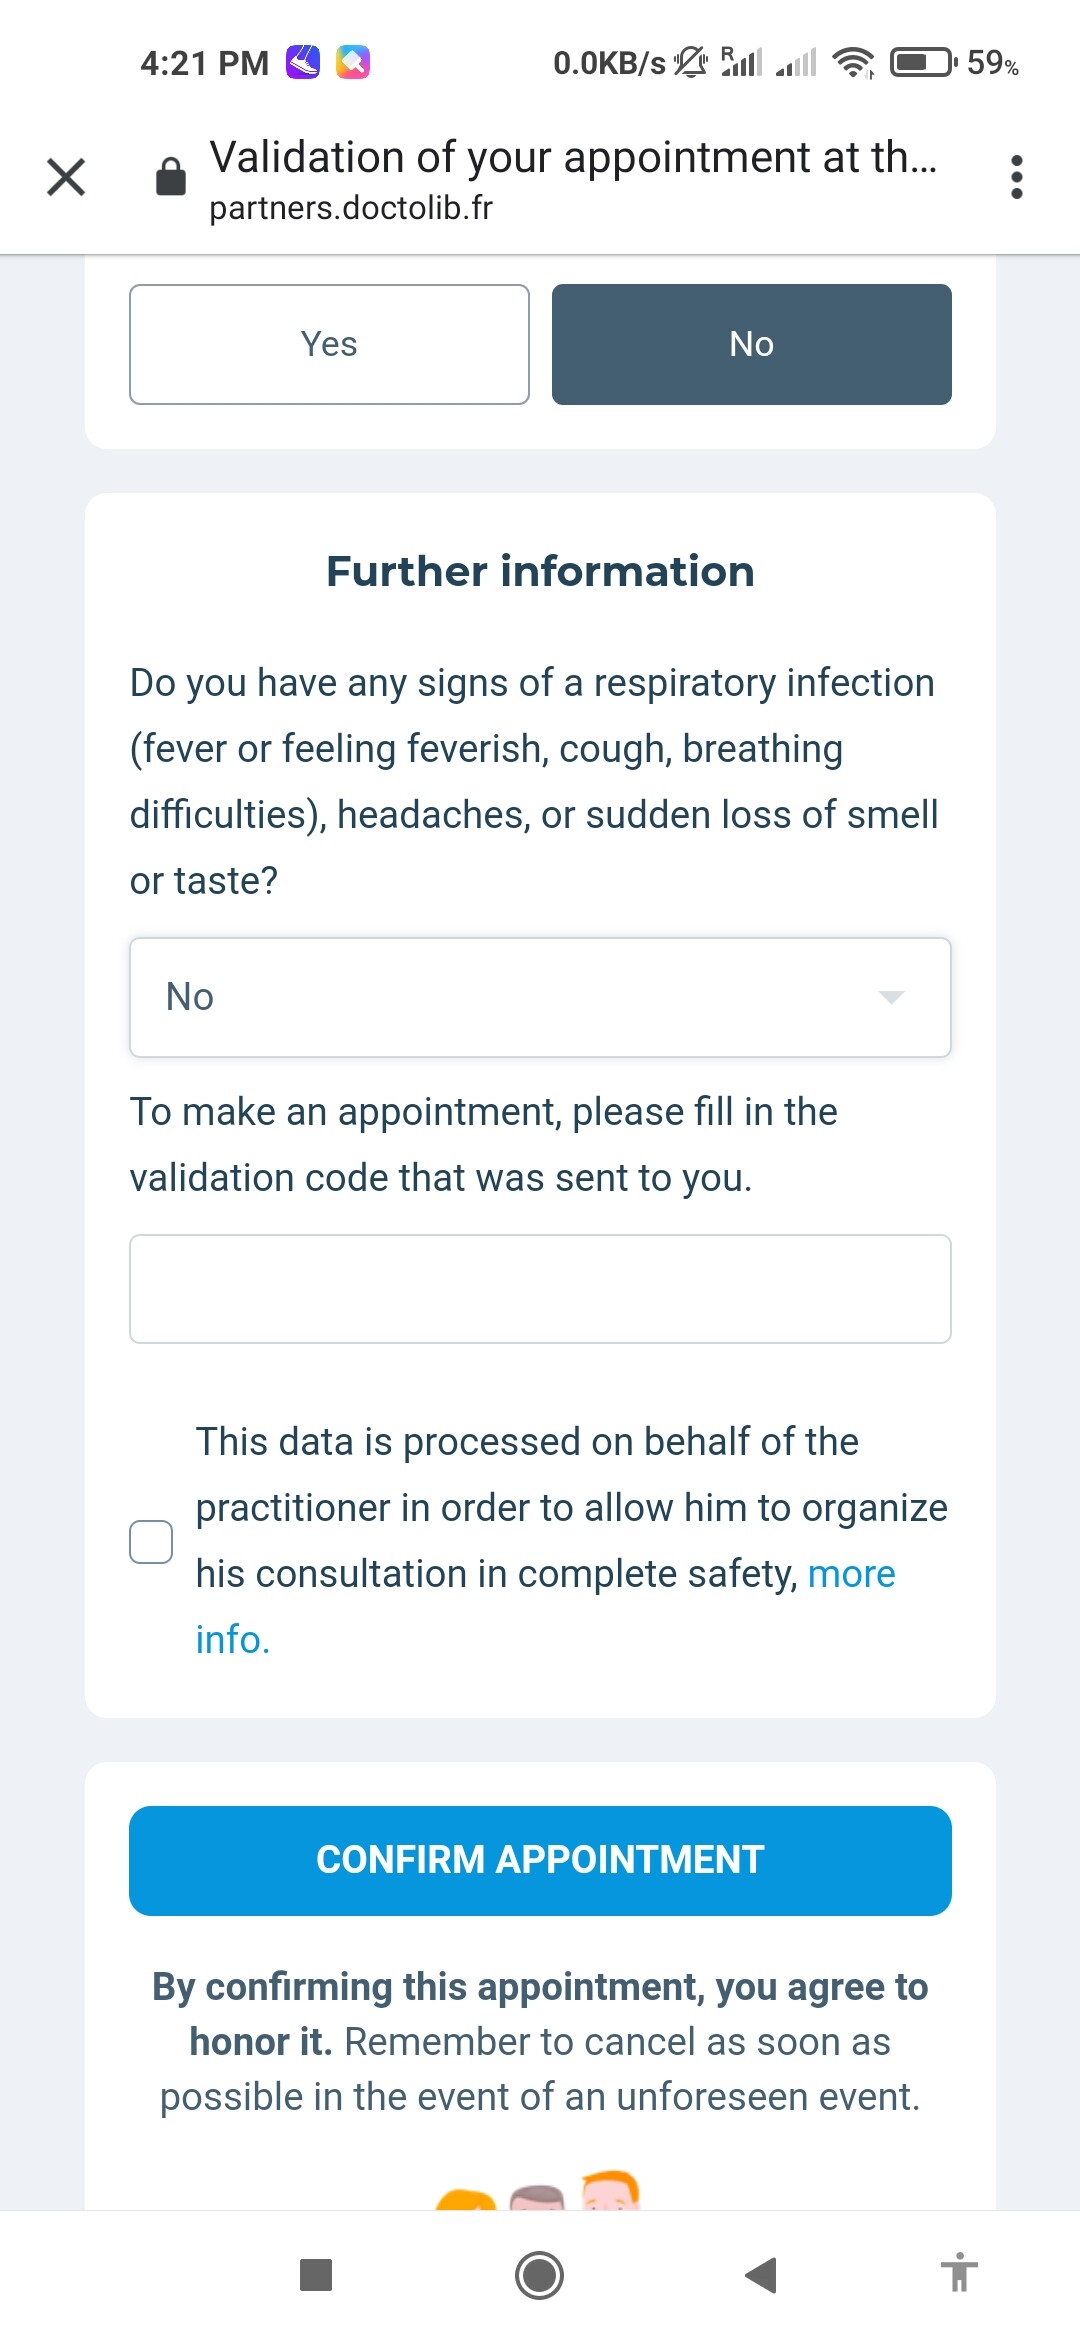Tap the Android home circle button
Image resolution: width=1080 pixels, height=2340 pixels.
coord(539,2275)
